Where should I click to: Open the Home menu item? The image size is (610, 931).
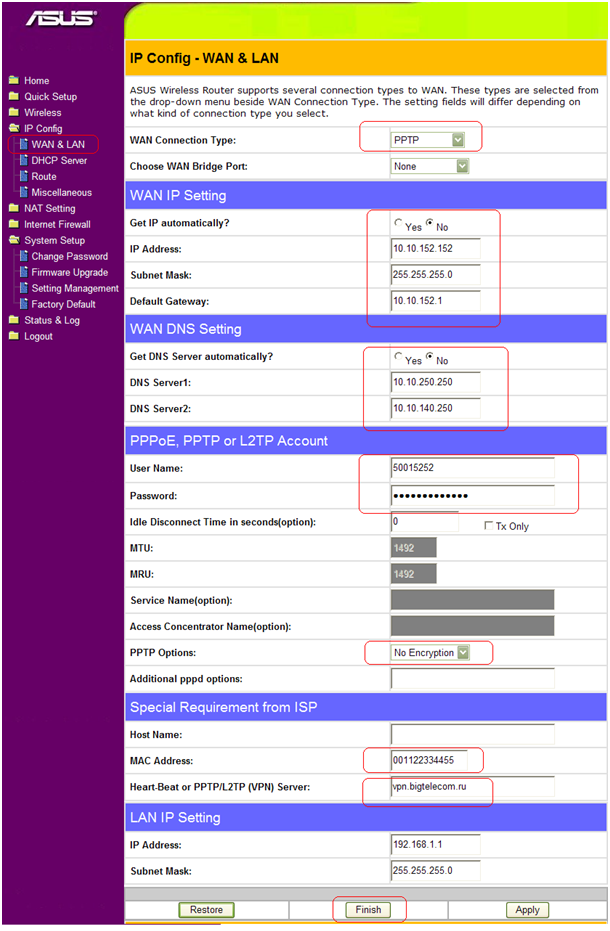pyautogui.click(x=37, y=81)
